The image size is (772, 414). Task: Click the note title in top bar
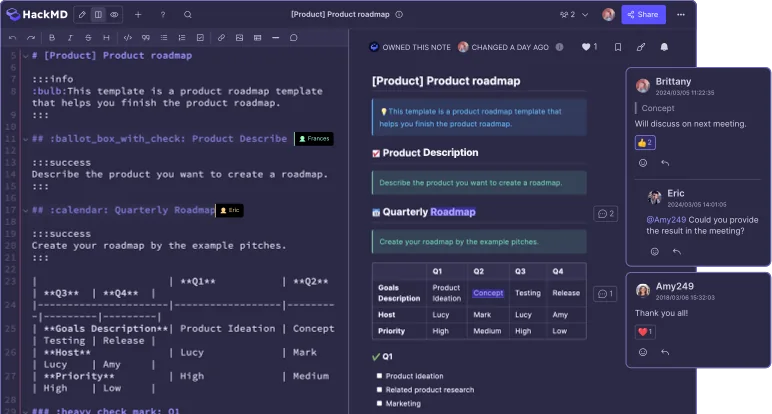pyautogui.click(x=340, y=15)
